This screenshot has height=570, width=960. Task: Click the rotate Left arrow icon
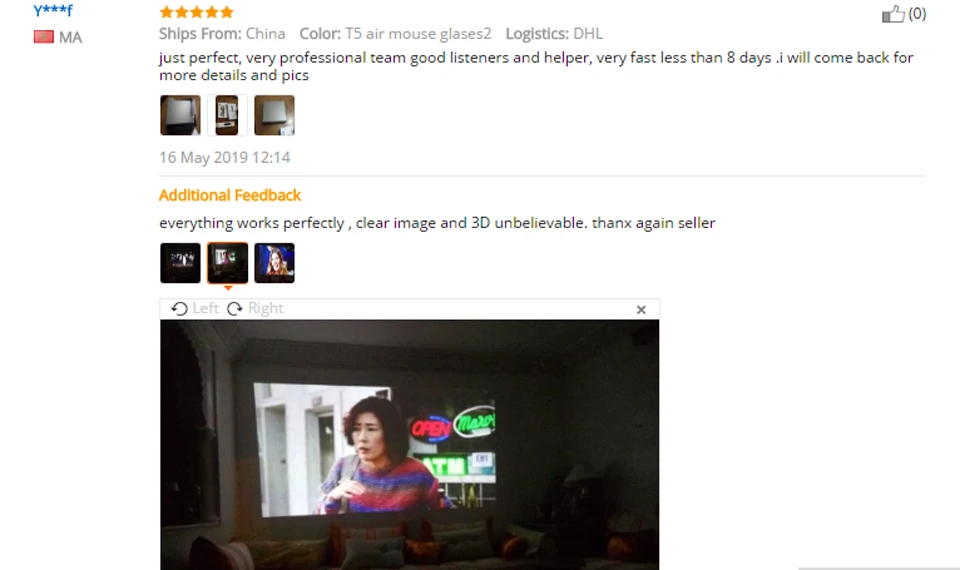pyautogui.click(x=179, y=309)
